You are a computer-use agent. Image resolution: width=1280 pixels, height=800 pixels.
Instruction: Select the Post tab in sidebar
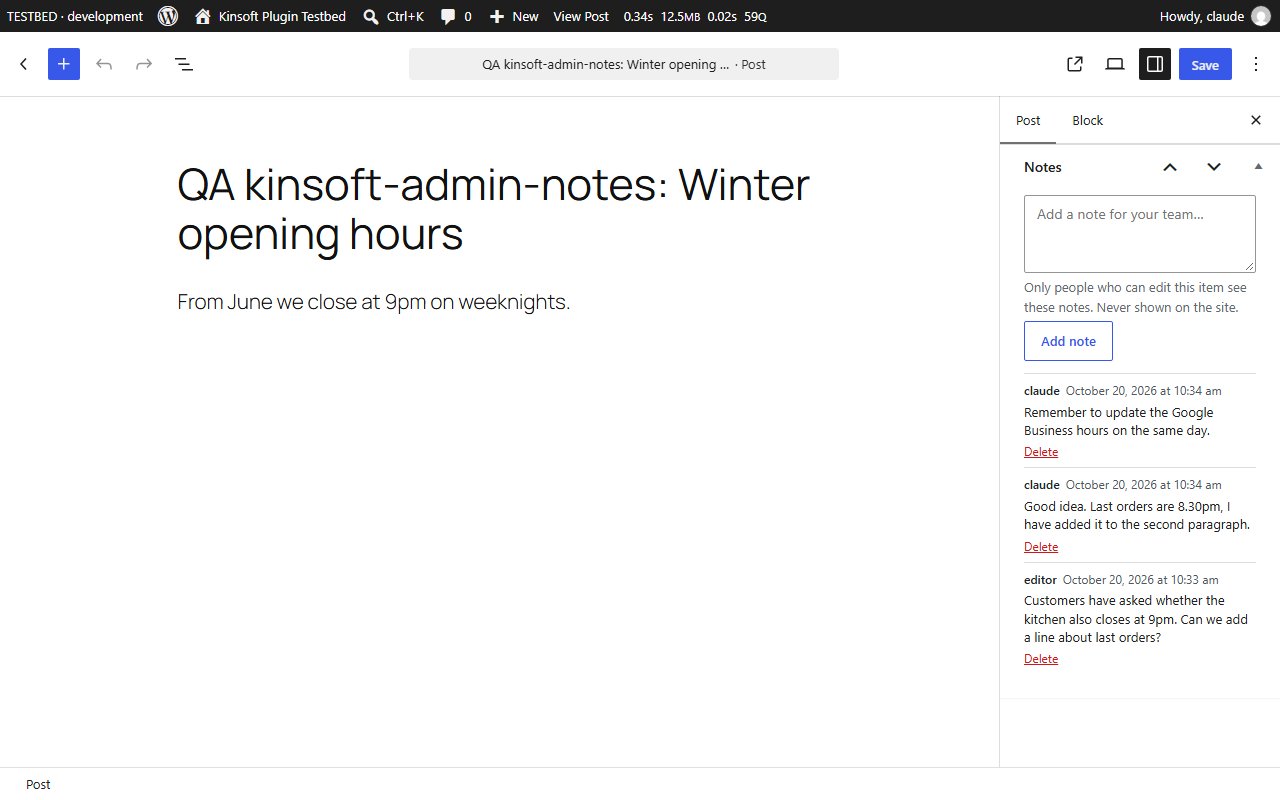[1028, 120]
